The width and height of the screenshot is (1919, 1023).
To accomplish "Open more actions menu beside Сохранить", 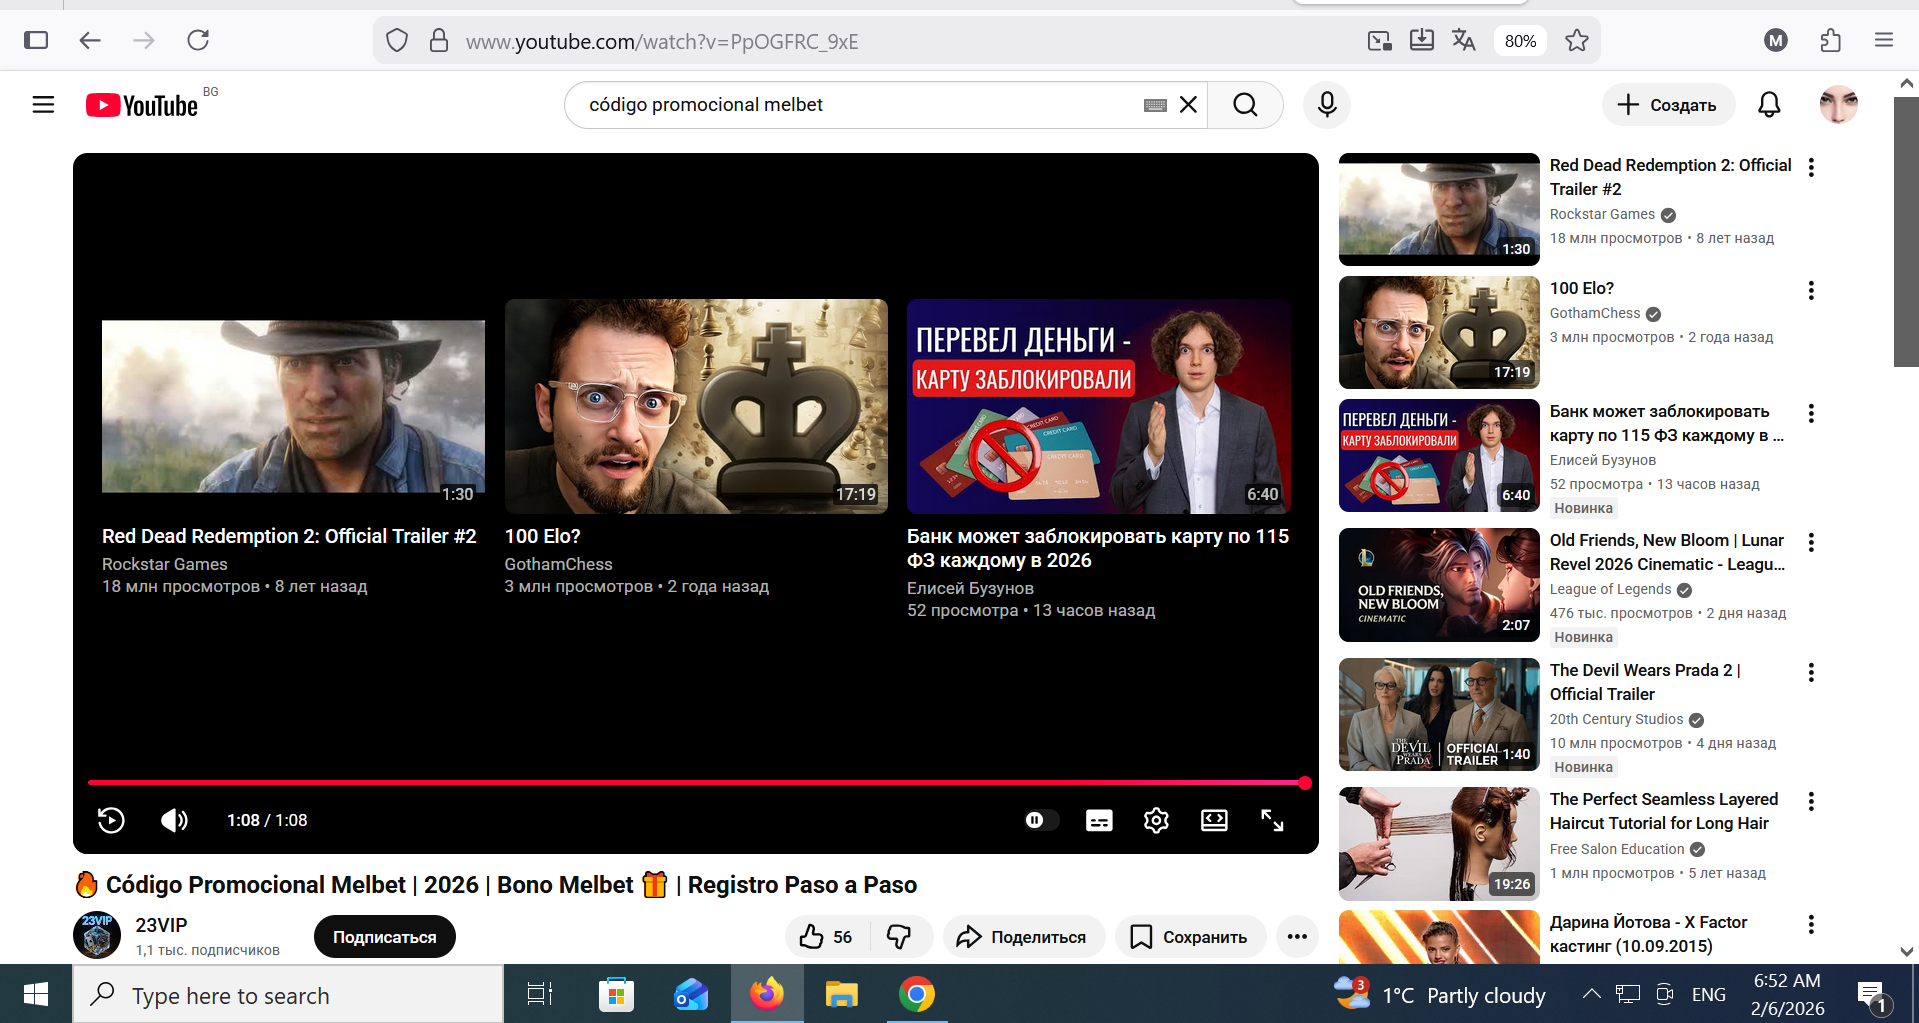I will 1297,937.
